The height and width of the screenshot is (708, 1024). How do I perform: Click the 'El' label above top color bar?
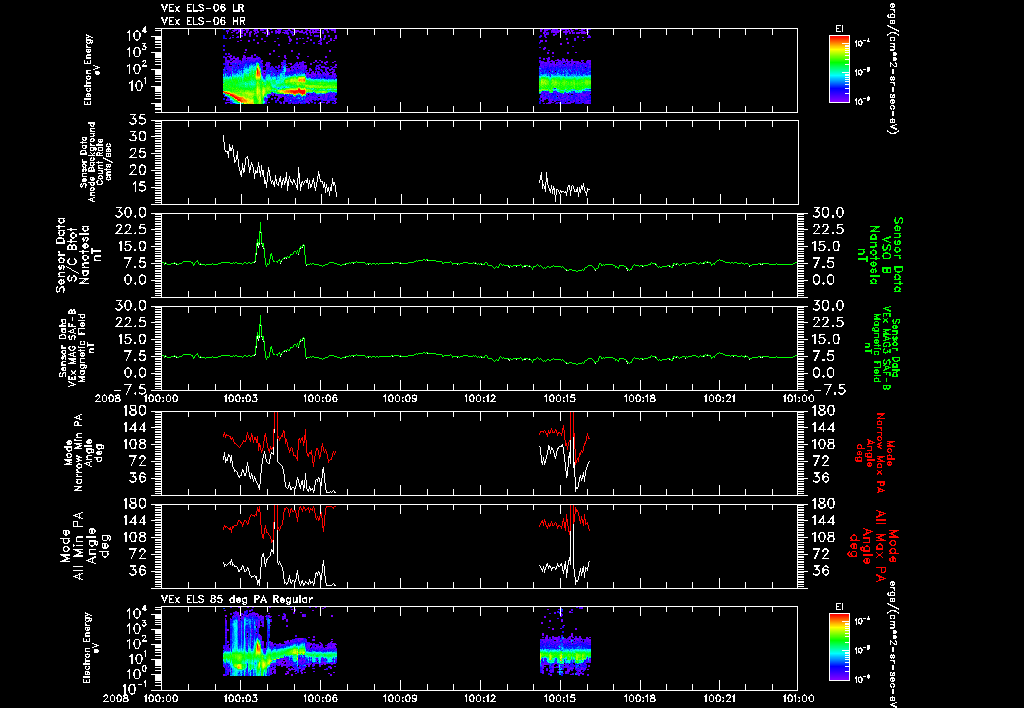839,29
